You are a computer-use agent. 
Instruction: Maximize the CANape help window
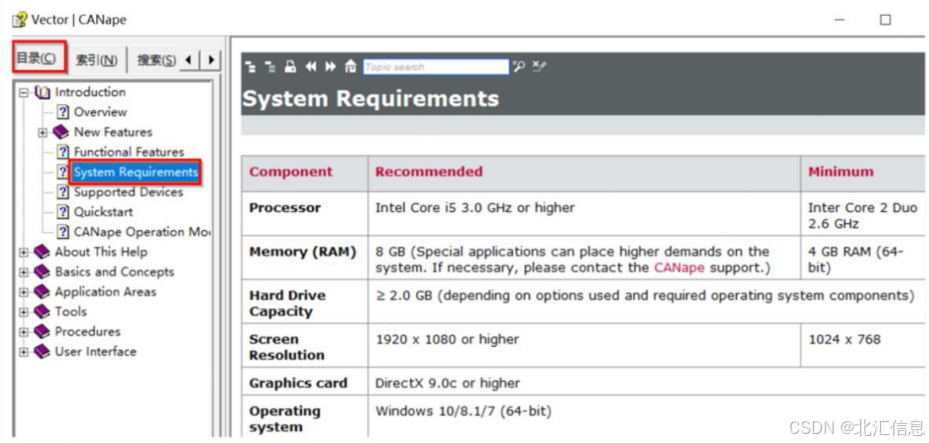click(885, 20)
